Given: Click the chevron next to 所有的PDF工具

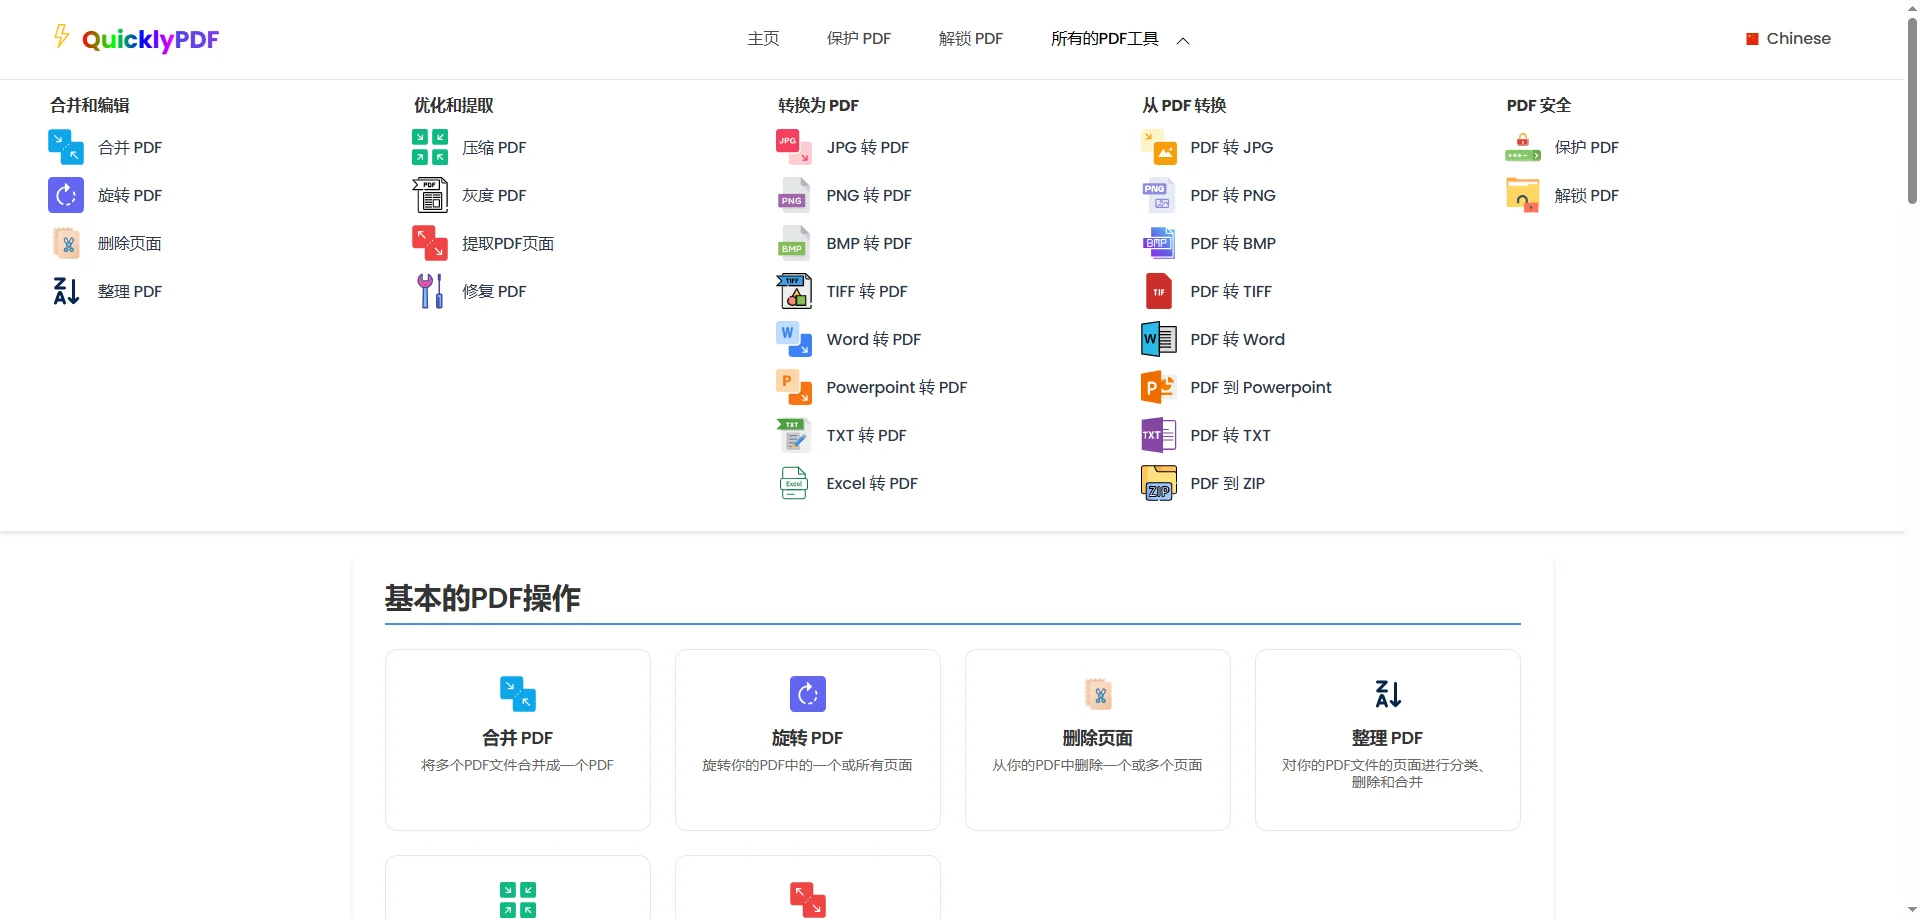Looking at the screenshot, I should tap(1183, 41).
